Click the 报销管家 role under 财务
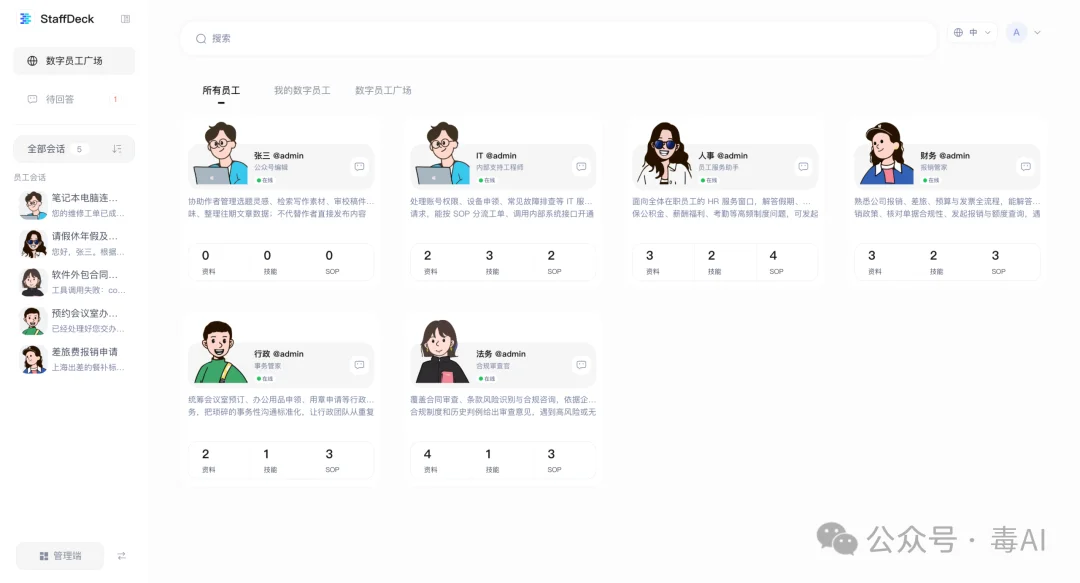Viewport: 1080px width, 583px height. 933,167
